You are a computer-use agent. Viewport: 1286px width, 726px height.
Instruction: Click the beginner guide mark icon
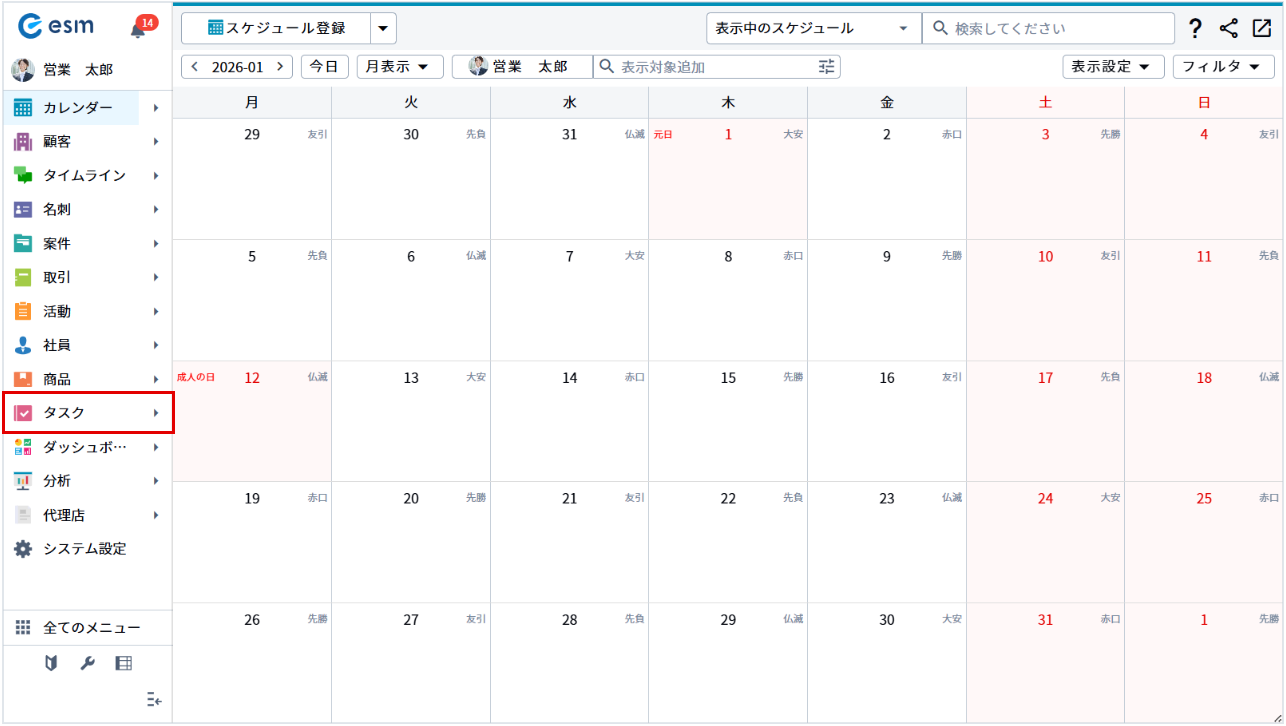(x=51, y=663)
